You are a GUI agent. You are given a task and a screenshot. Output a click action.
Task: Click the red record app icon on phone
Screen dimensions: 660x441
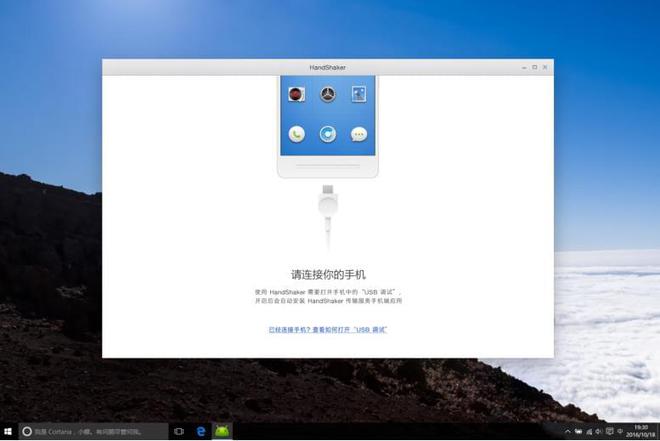pos(297,94)
